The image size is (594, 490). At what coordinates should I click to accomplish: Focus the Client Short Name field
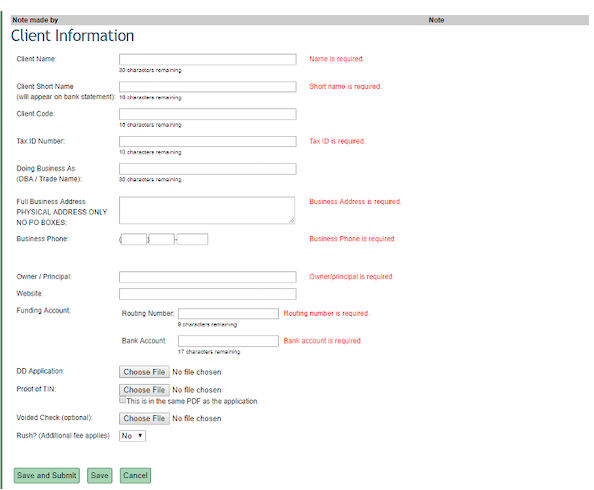click(x=208, y=87)
